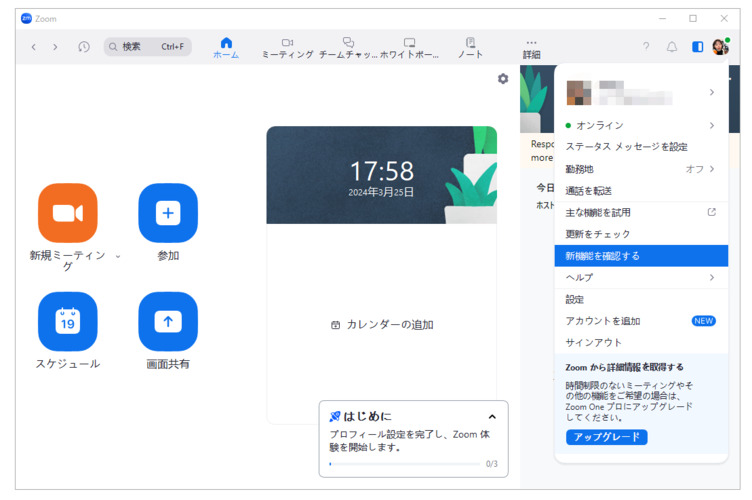Viewport: 752px width, 500px height.
Task: Collapse the はじめに panel chevron
Action: (492, 417)
